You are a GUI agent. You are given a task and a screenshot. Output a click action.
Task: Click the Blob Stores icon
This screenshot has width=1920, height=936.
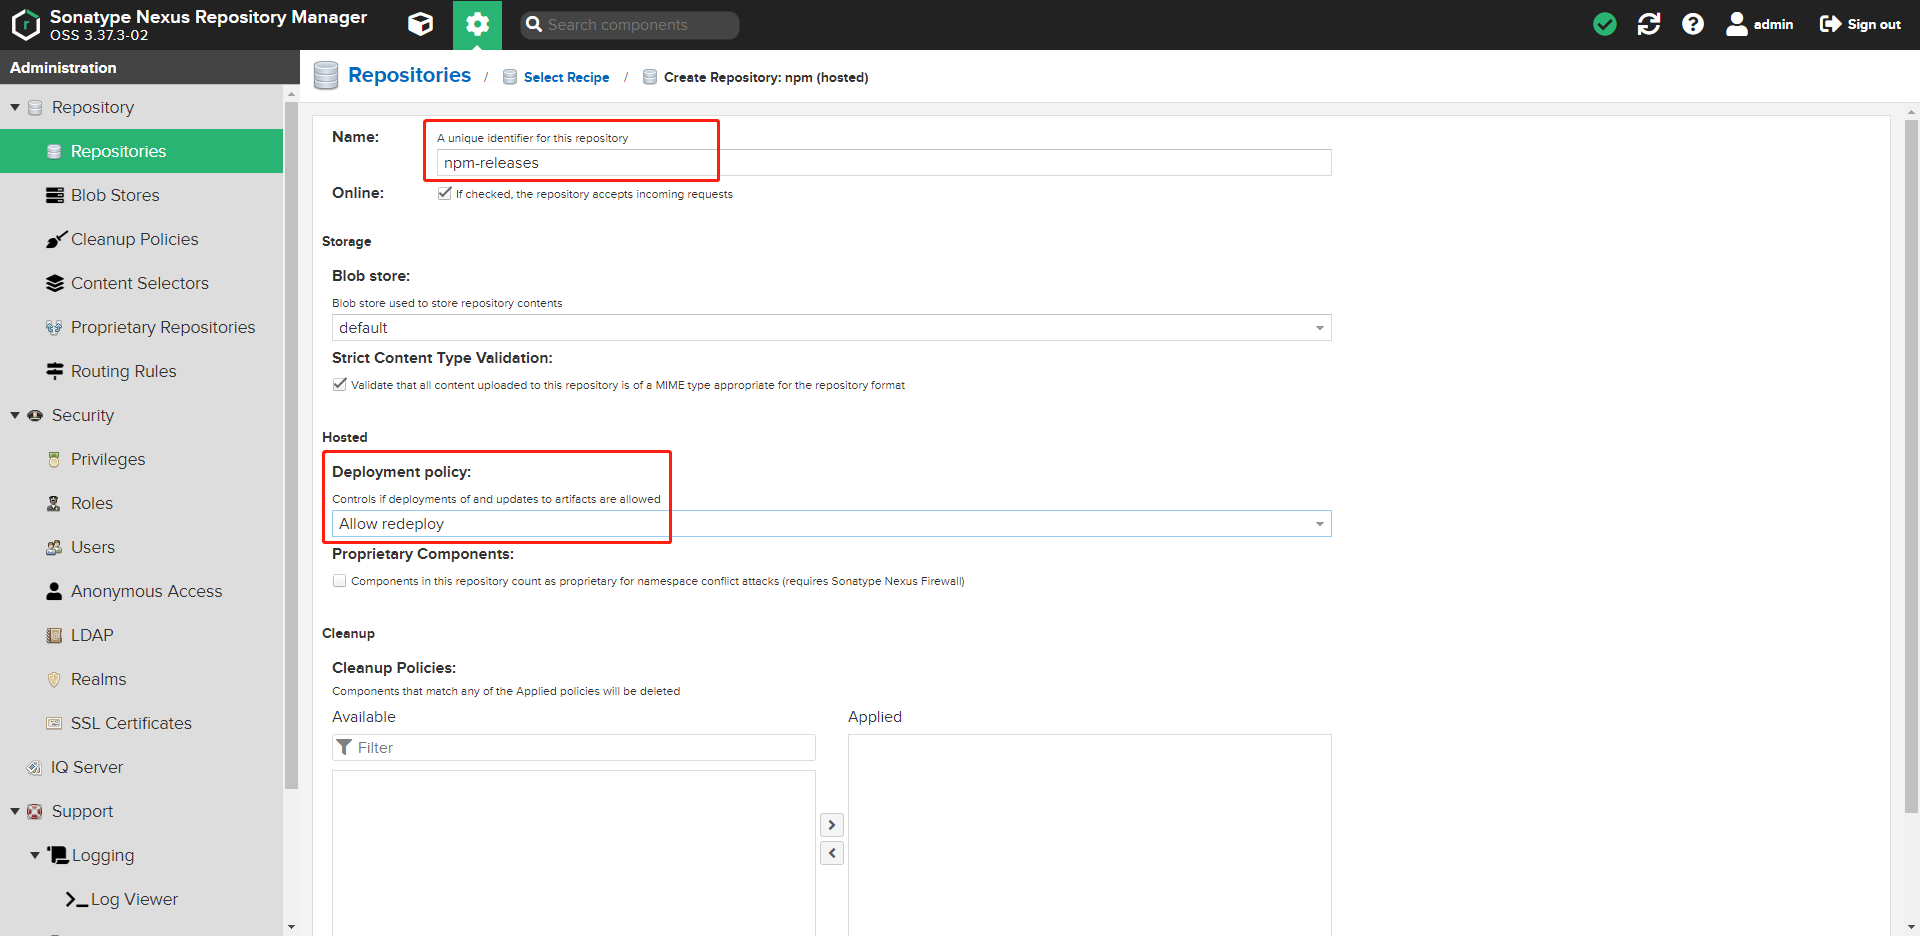[55, 195]
